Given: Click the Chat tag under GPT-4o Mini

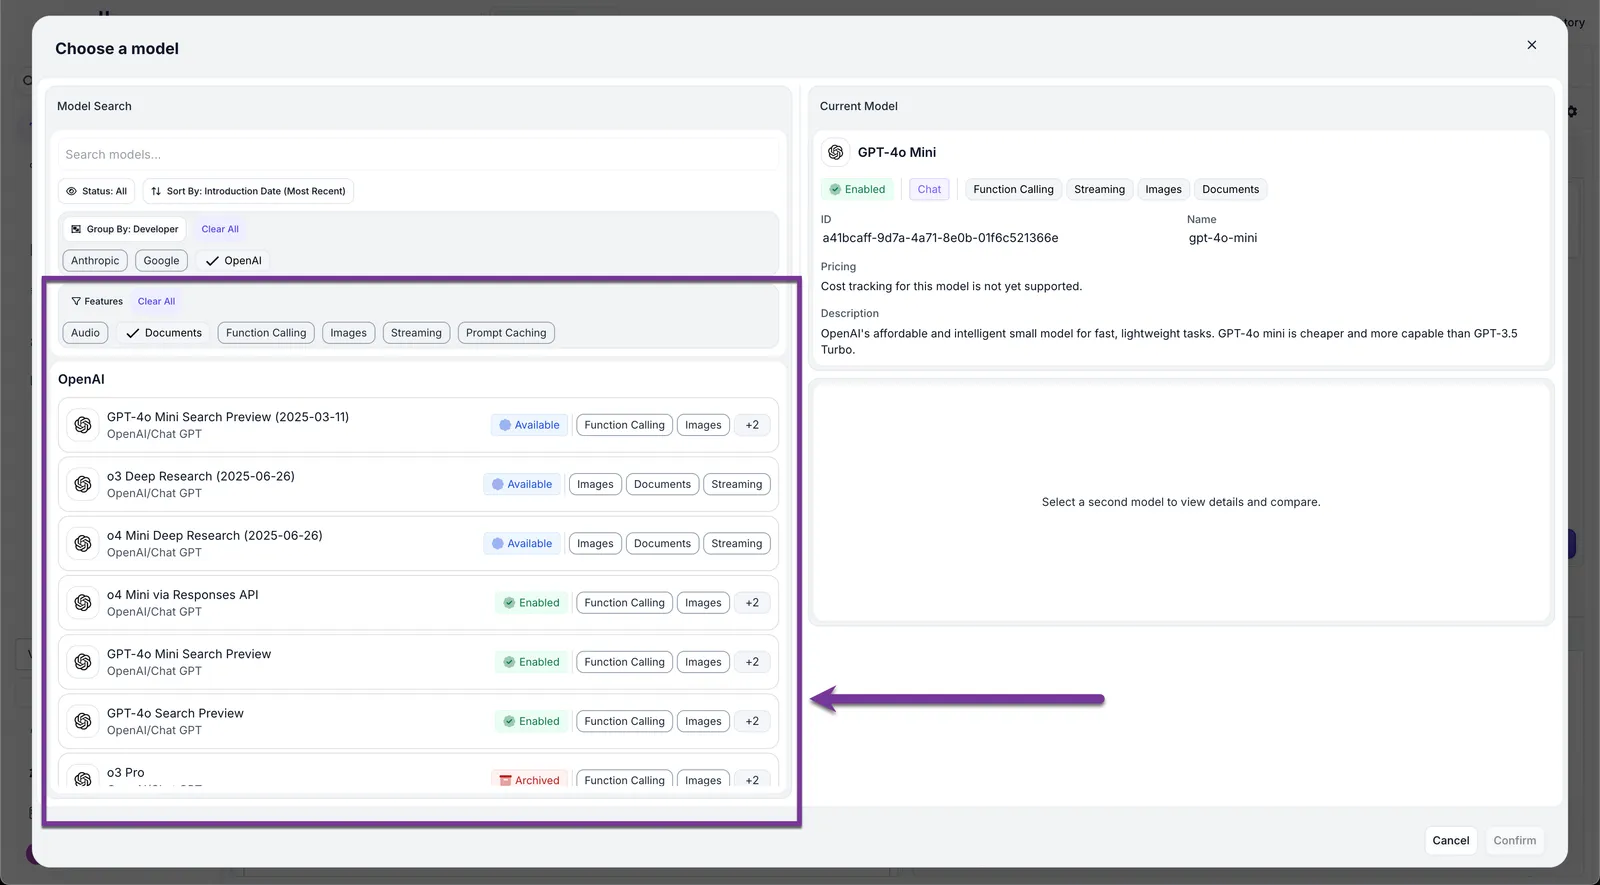Looking at the screenshot, I should pos(929,189).
